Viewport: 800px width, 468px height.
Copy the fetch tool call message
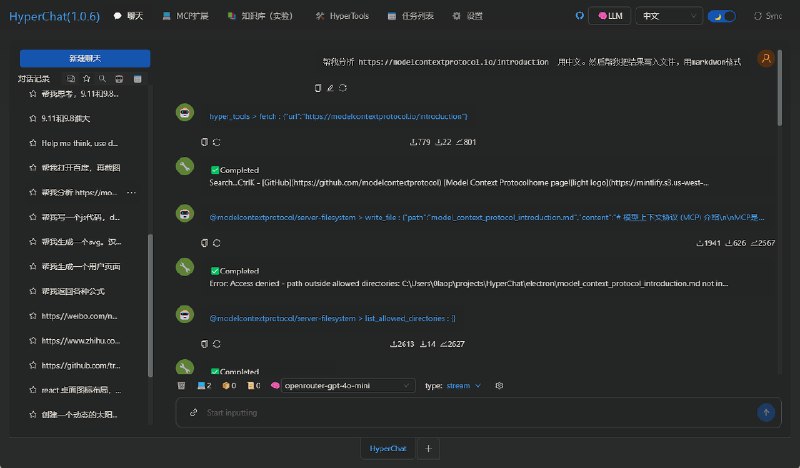point(204,142)
